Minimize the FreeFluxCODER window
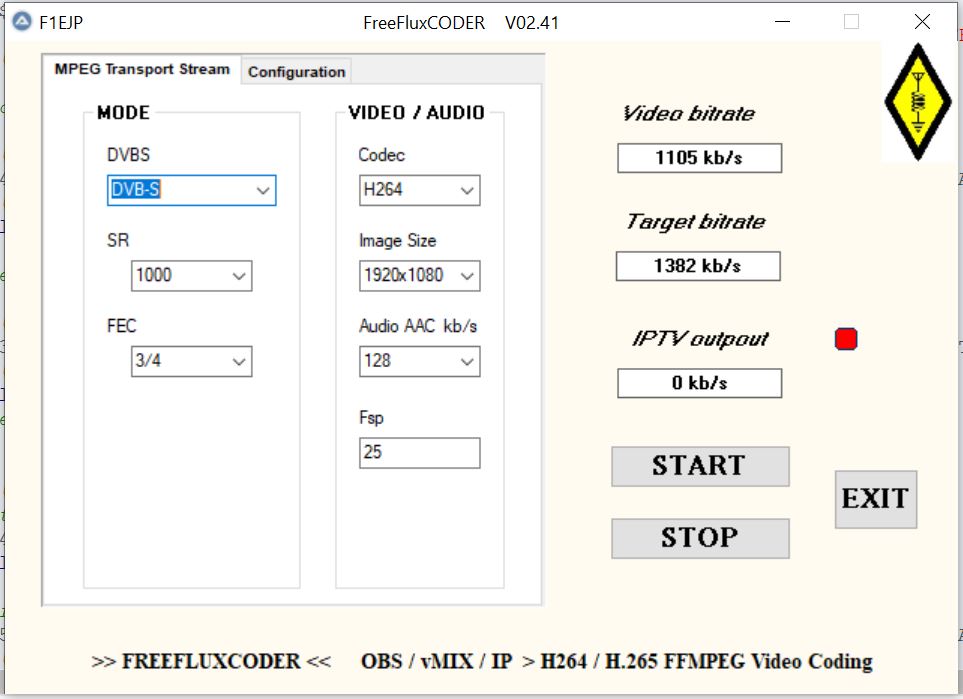The width and height of the screenshot is (963, 699). (x=782, y=22)
